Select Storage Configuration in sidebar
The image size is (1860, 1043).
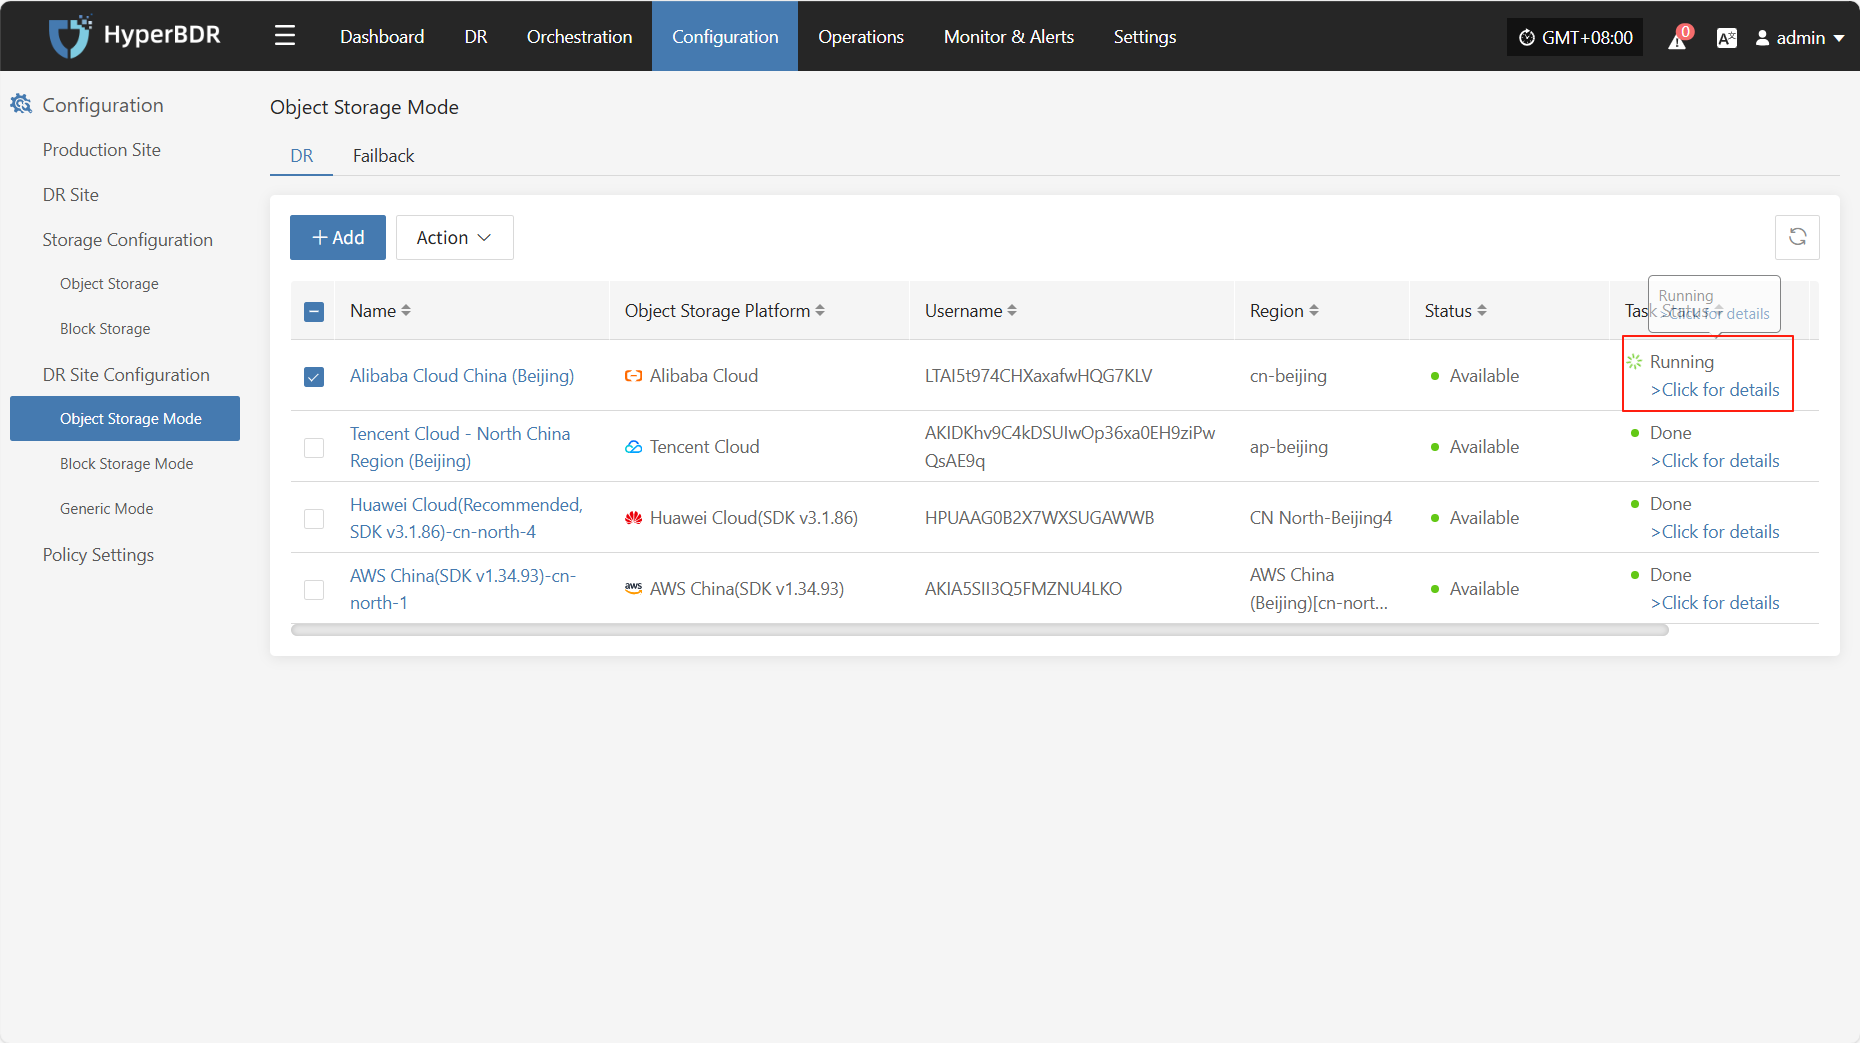pyautogui.click(x=127, y=240)
